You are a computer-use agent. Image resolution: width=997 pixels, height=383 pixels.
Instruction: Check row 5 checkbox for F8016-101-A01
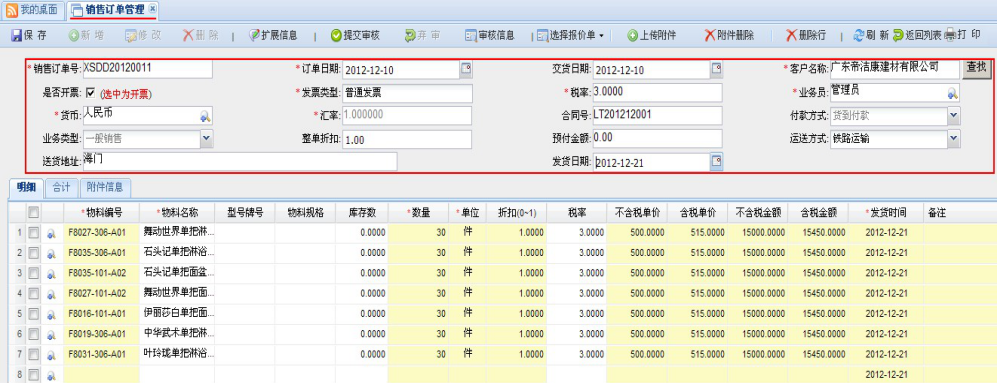[x=33, y=314]
